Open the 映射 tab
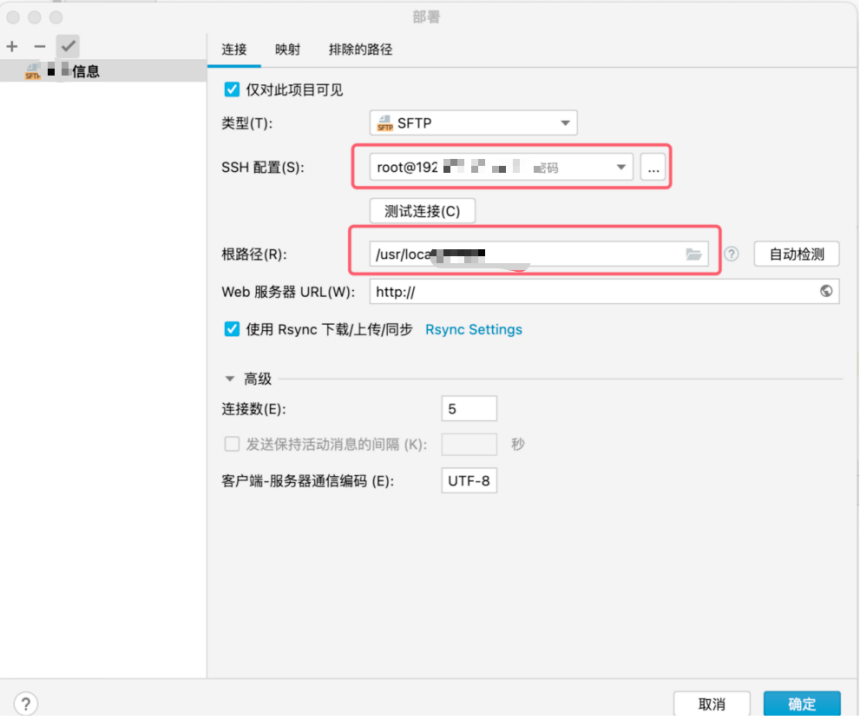Viewport: 860px width, 720px height. point(287,50)
